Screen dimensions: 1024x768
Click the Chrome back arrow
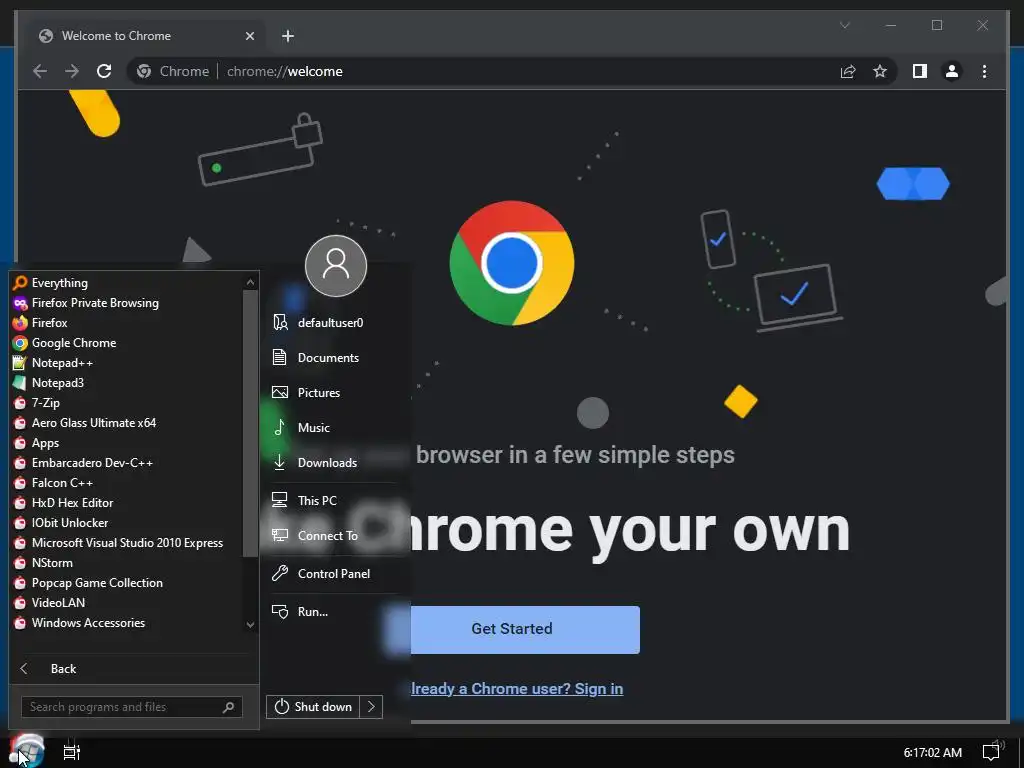(40, 71)
